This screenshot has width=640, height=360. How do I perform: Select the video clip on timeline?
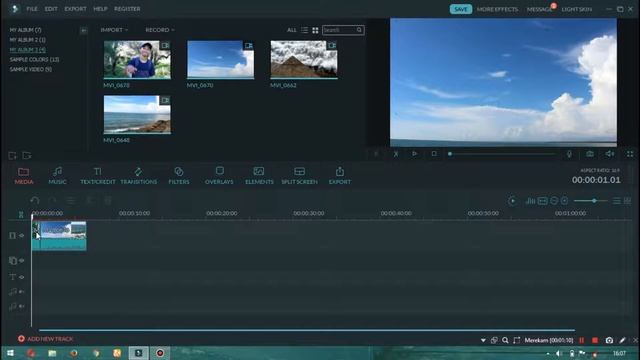pyautogui.click(x=59, y=236)
